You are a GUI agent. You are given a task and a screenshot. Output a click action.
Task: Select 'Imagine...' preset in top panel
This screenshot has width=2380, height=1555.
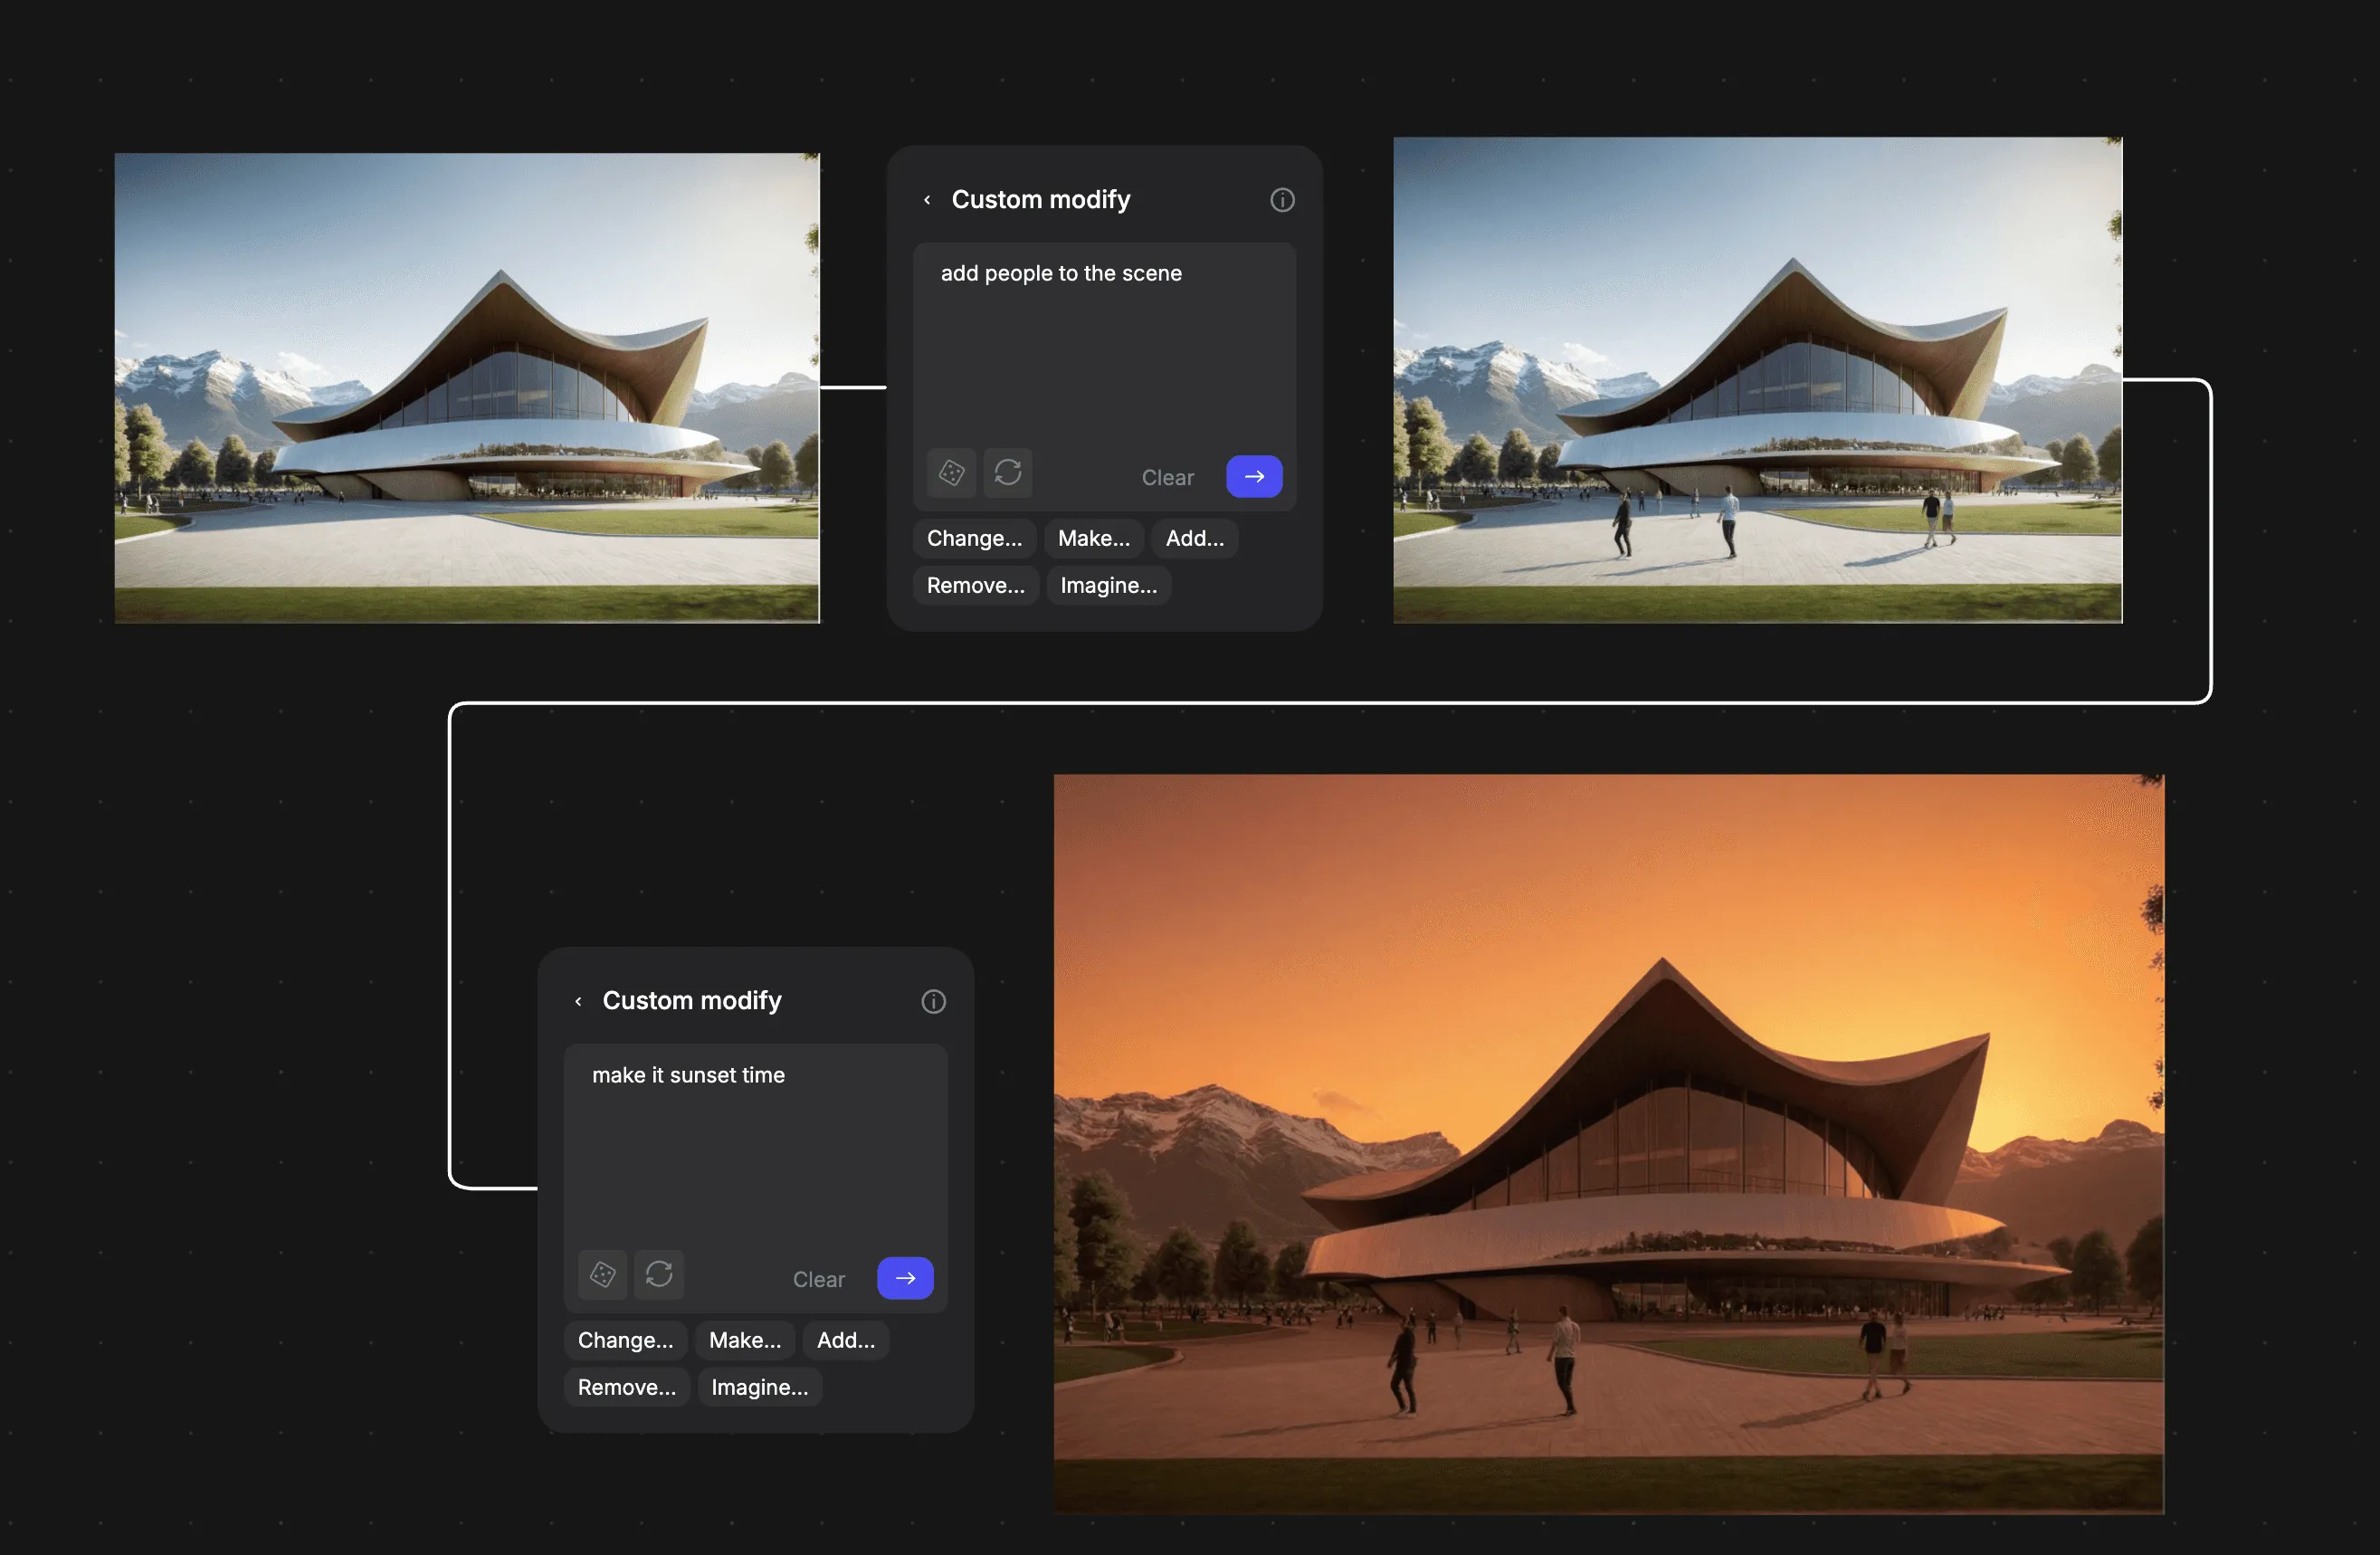click(x=1108, y=586)
